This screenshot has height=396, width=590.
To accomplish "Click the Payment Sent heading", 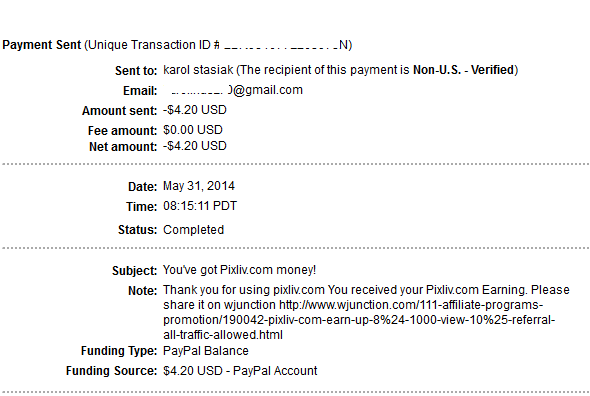I will pyautogui.click(x=42, y=45).
